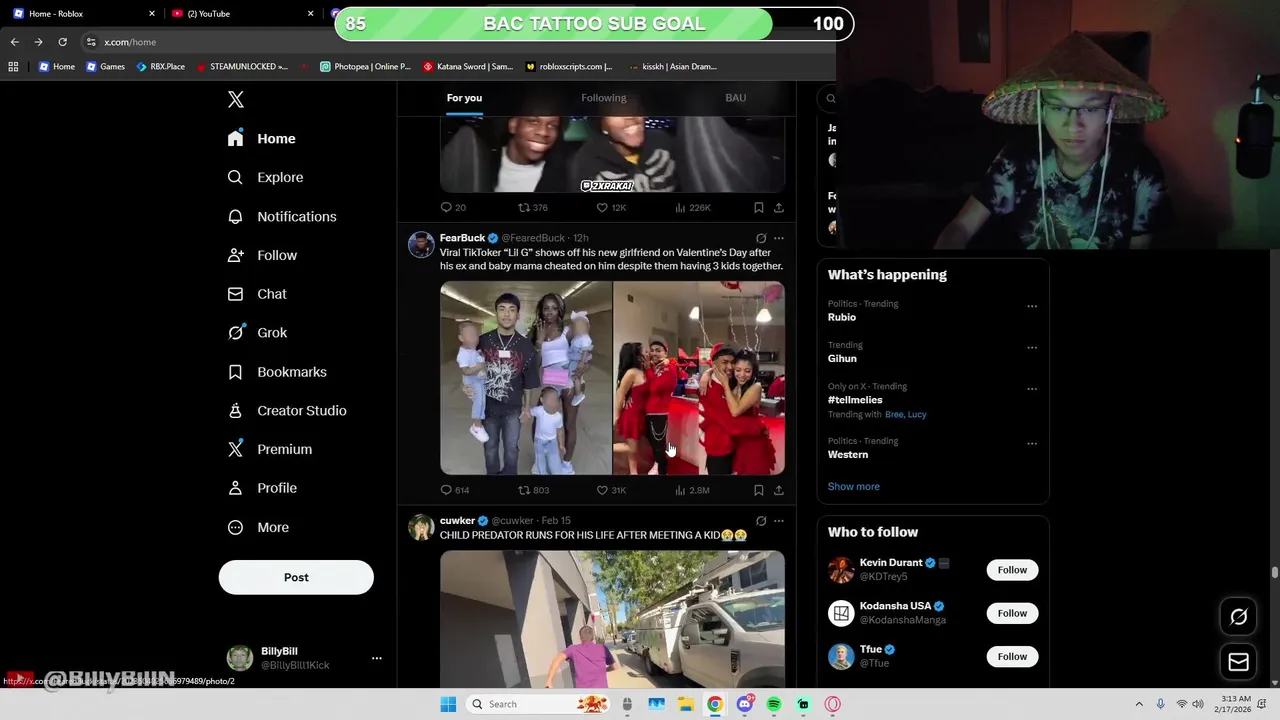Share the FearBuck post
This screenshot has height=720, width=1280.
(x=779, y=490)
